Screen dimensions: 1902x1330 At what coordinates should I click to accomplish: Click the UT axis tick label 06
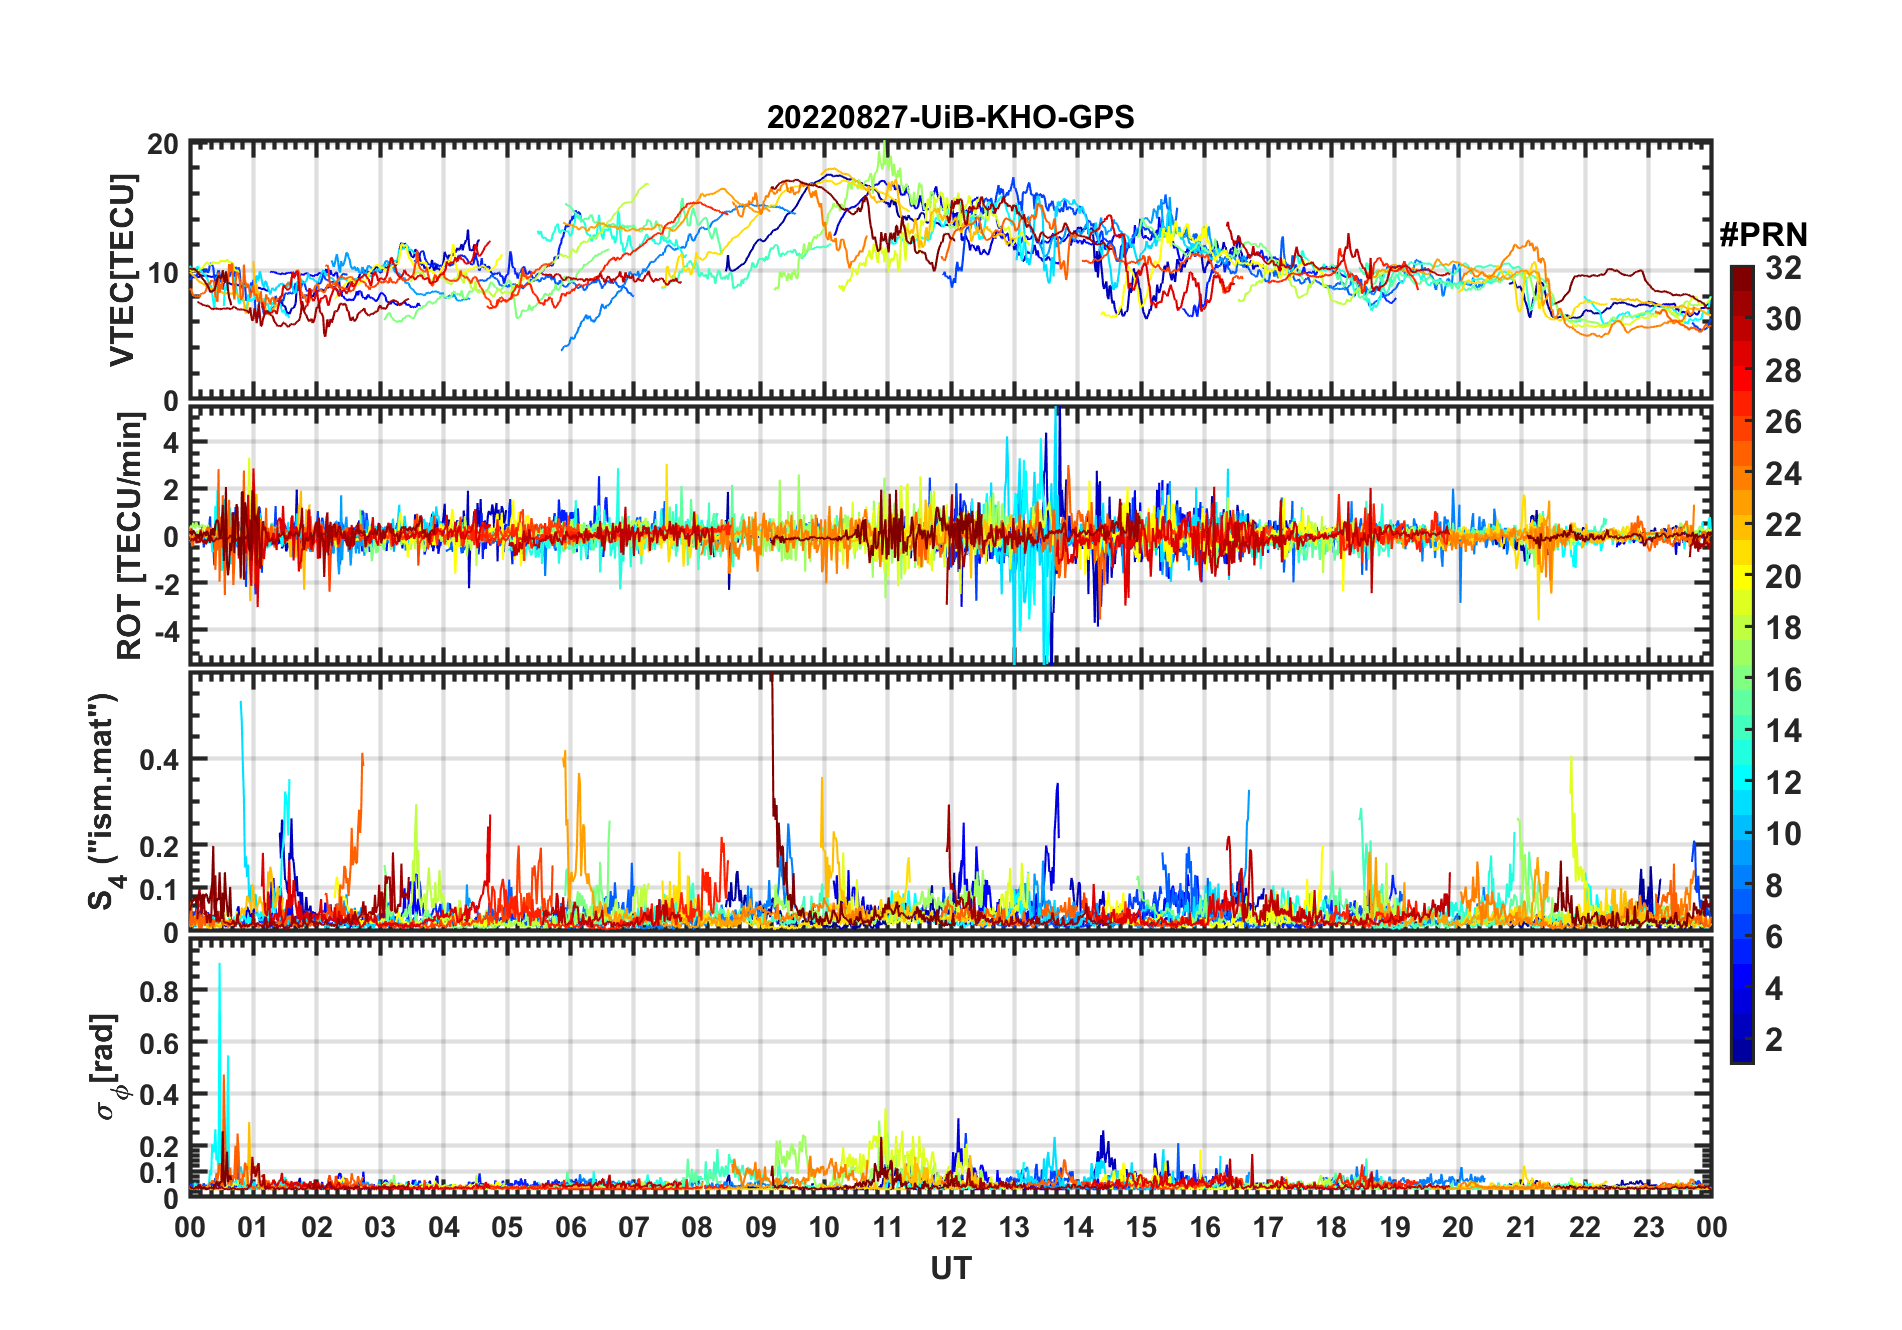570,1227
